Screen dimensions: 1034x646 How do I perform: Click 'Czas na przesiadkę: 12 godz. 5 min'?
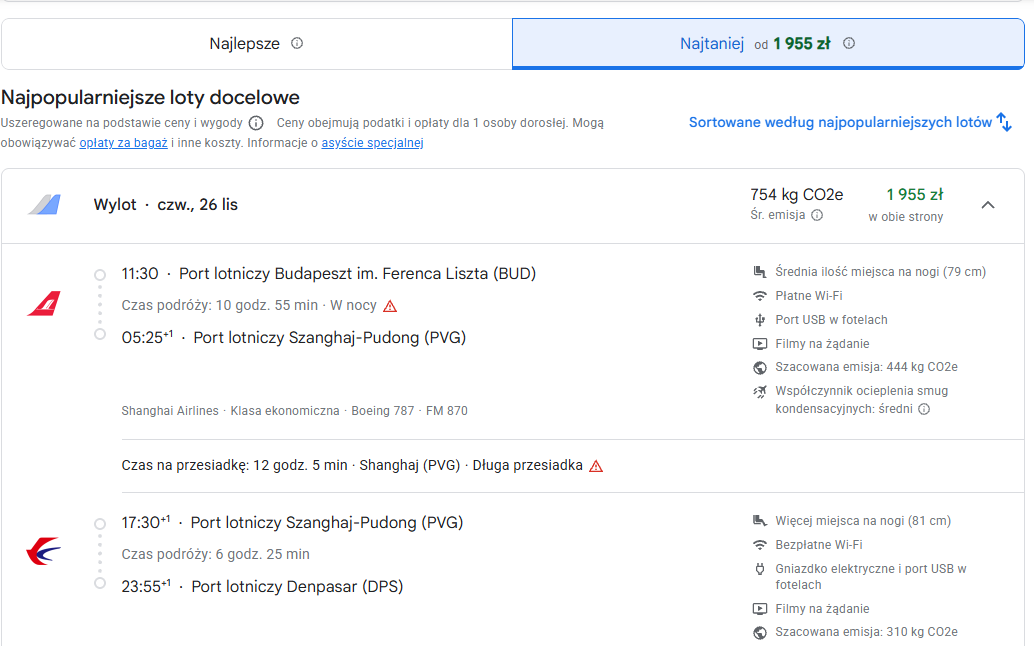coord(234,465)
